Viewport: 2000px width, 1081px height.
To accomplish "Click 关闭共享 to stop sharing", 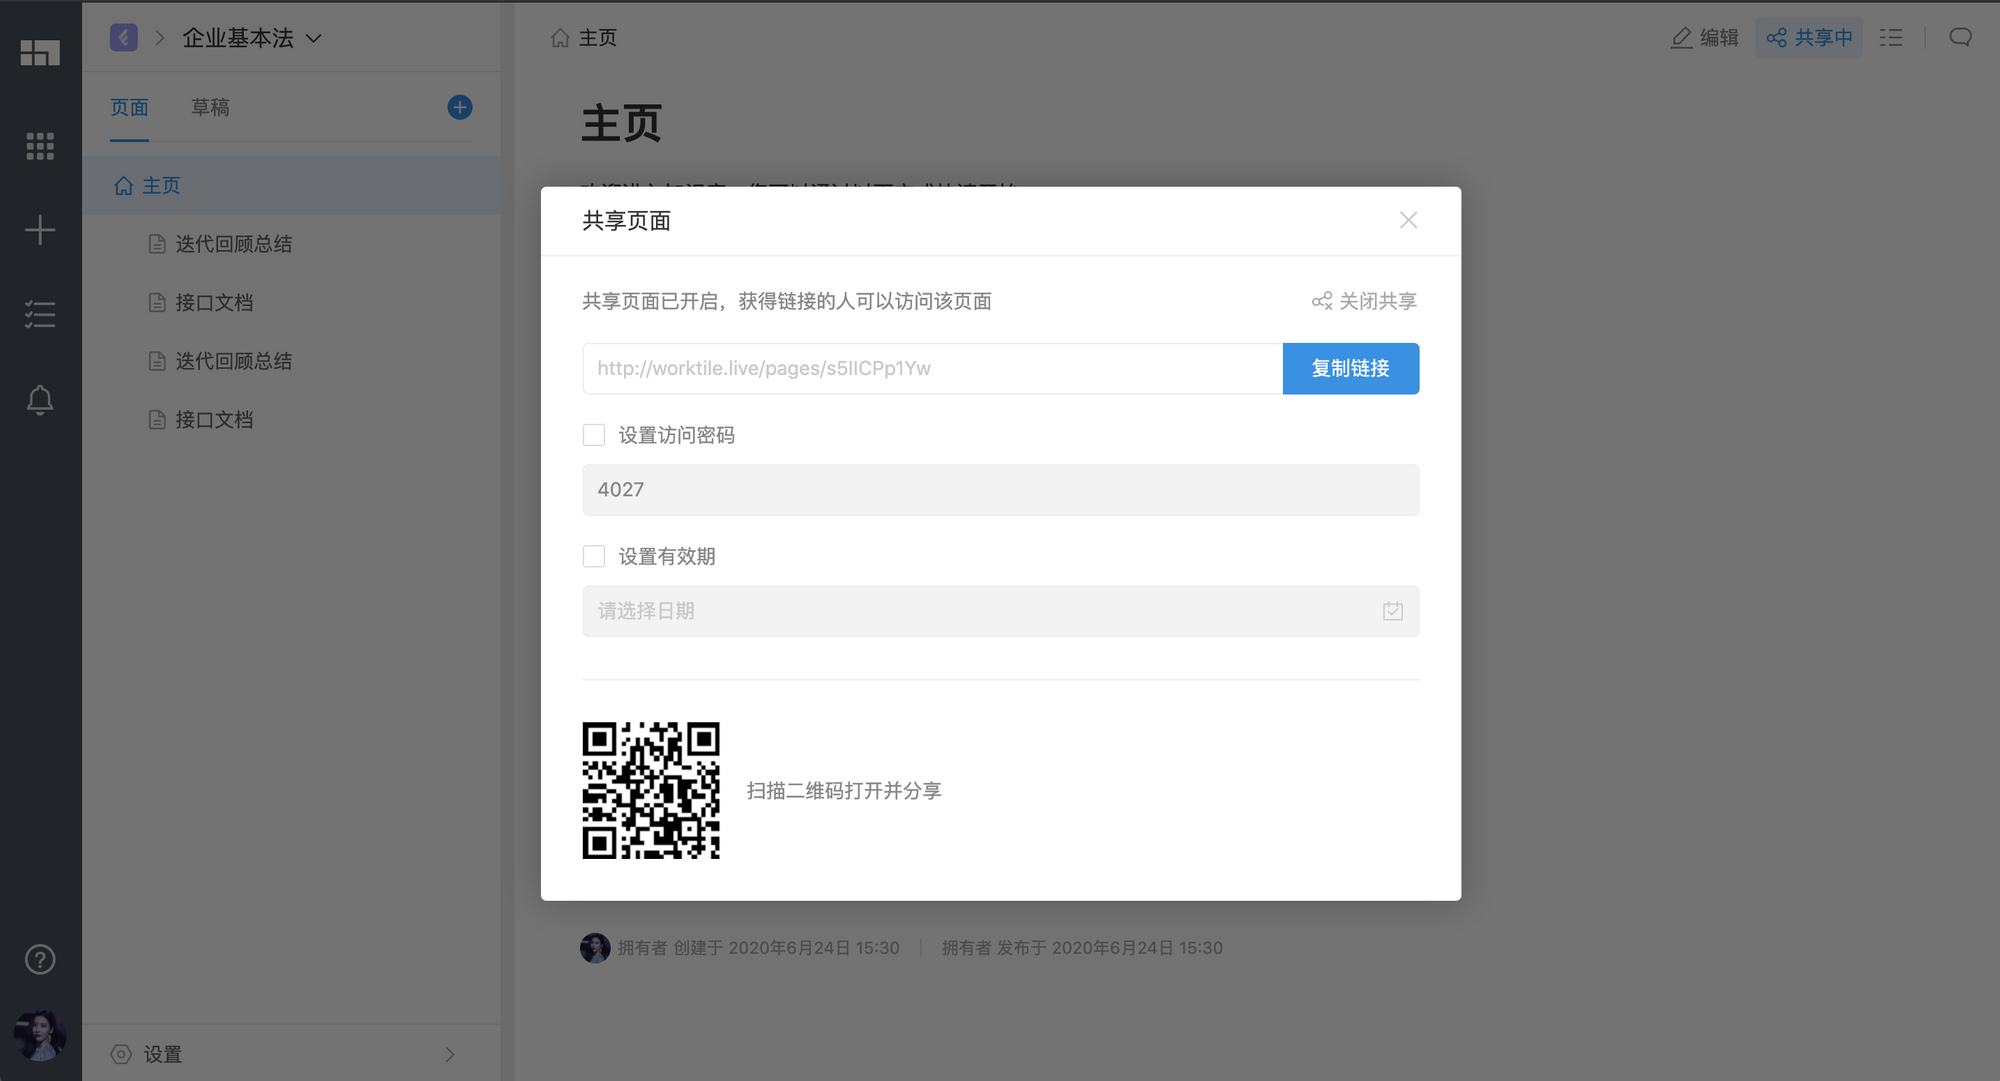I will [x=1364, y=301].
